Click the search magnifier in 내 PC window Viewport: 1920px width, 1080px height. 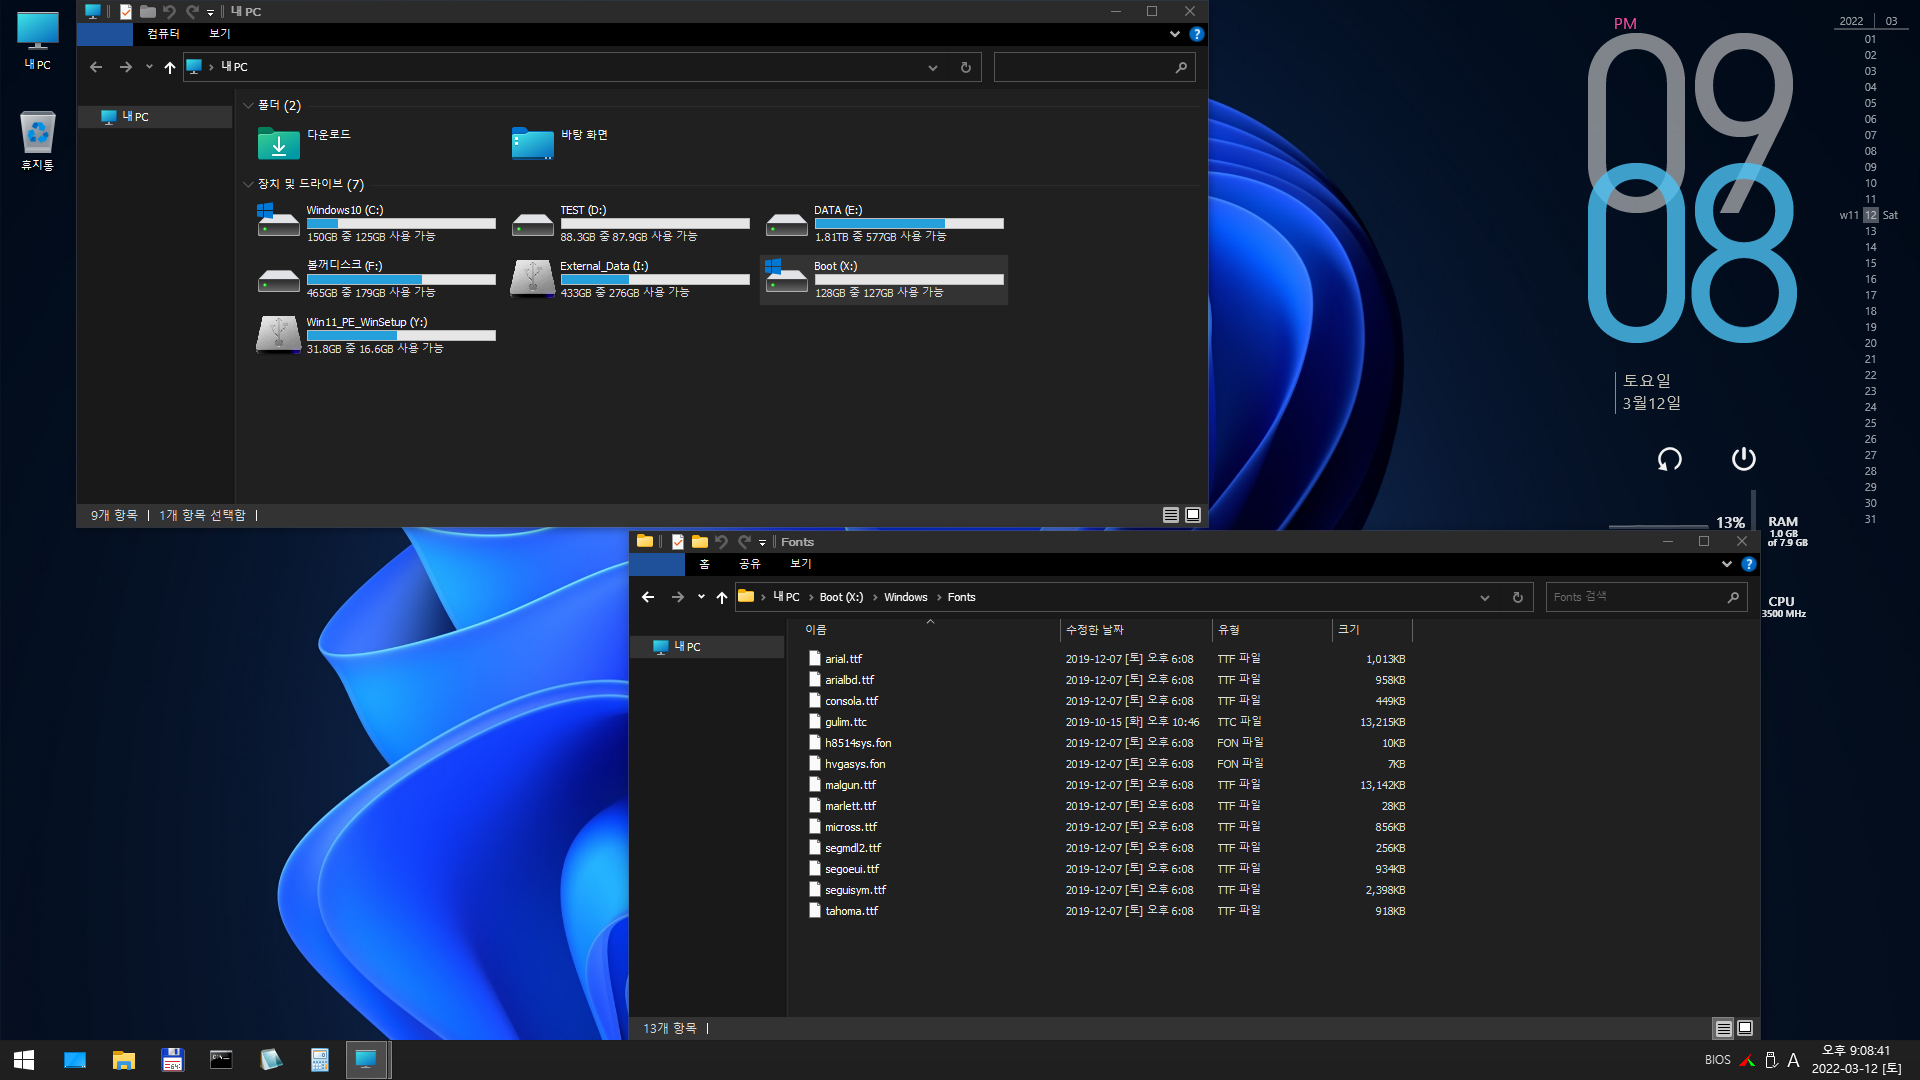[x=1181, y=67]
